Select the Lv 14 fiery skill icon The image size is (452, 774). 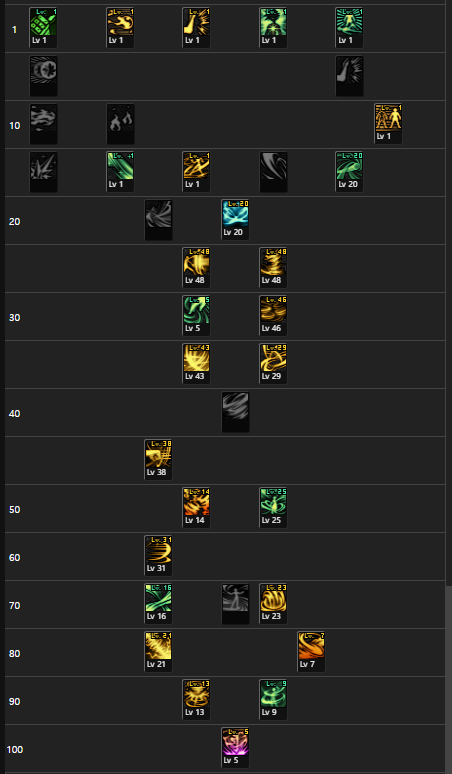tap(196, 507)
